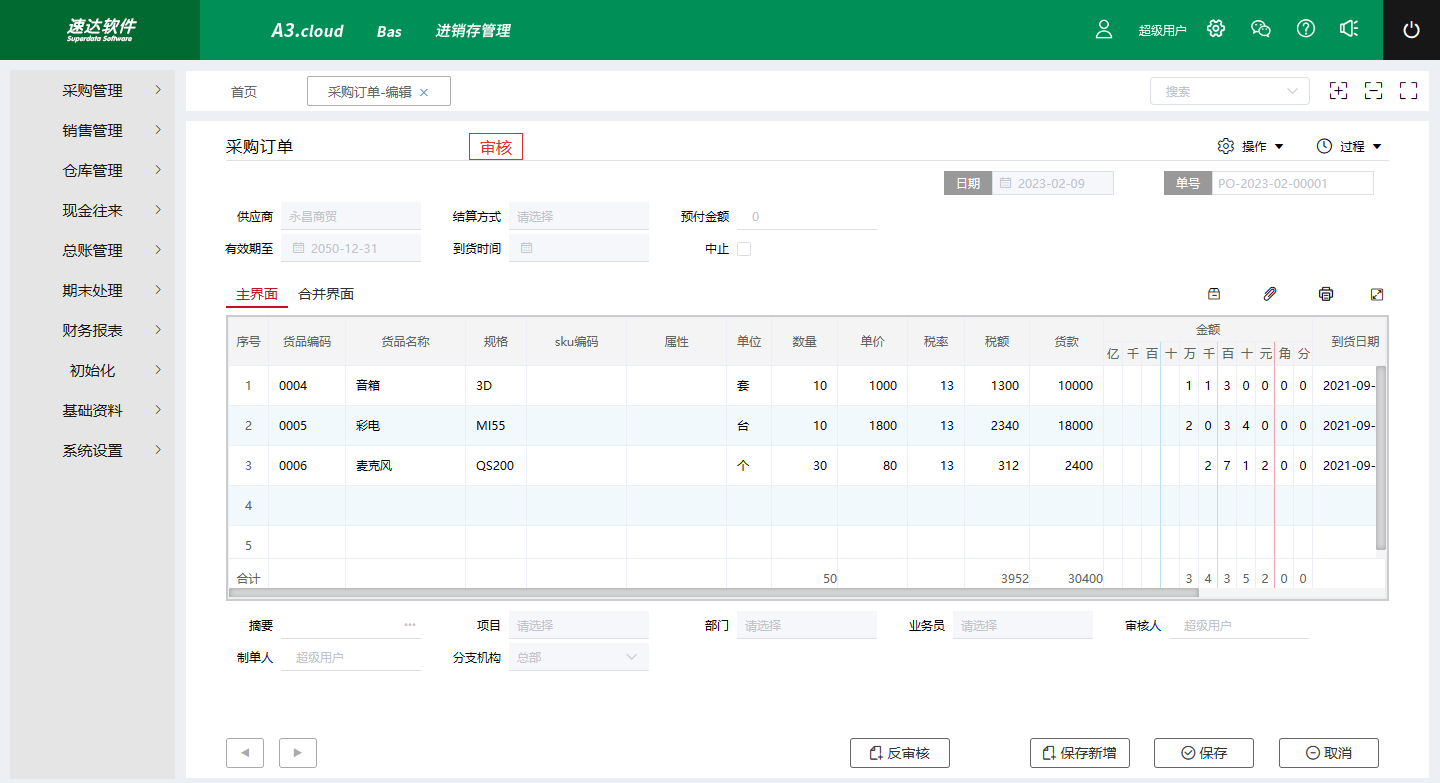Screen dimensions: 1440x783
Task: Open announcements via the speaker icon
Action: tap(1349, 29)
